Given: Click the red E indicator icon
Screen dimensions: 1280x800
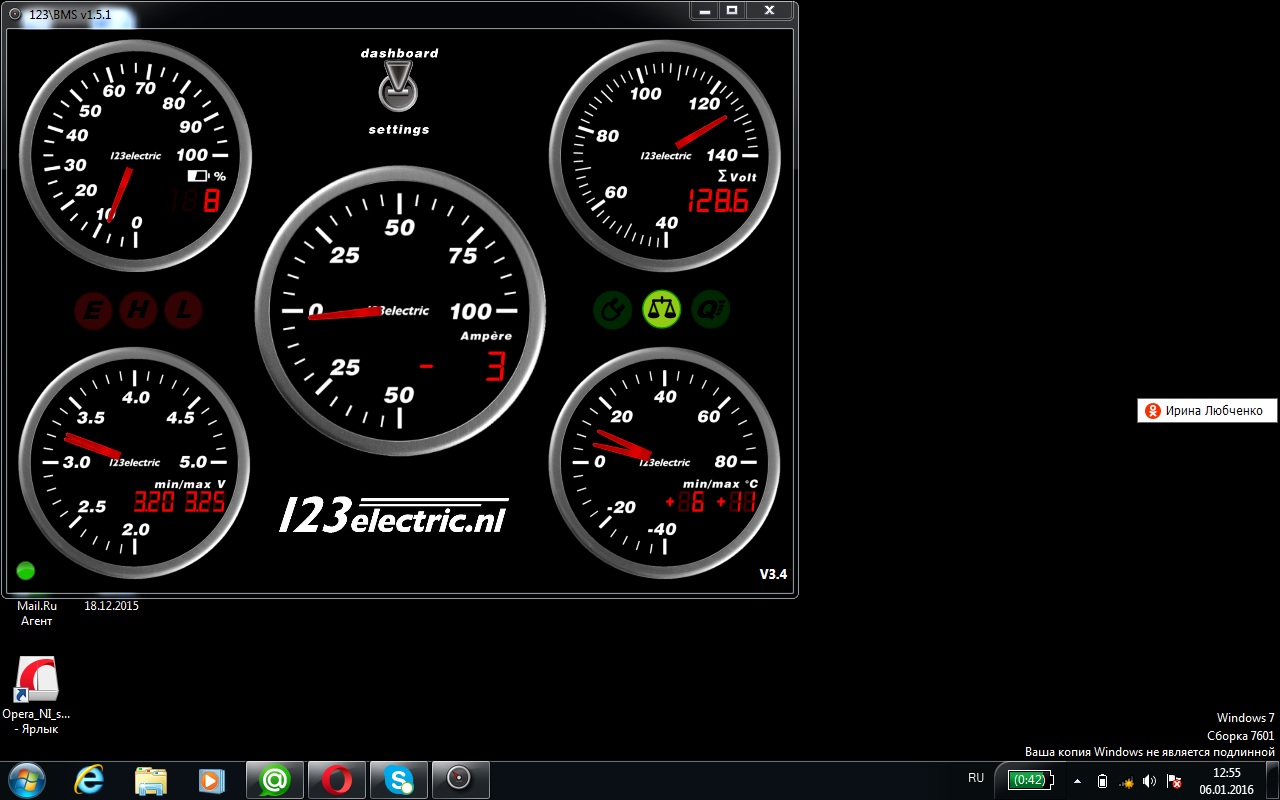Looking at the screenshot, I should tap(93, 311).
